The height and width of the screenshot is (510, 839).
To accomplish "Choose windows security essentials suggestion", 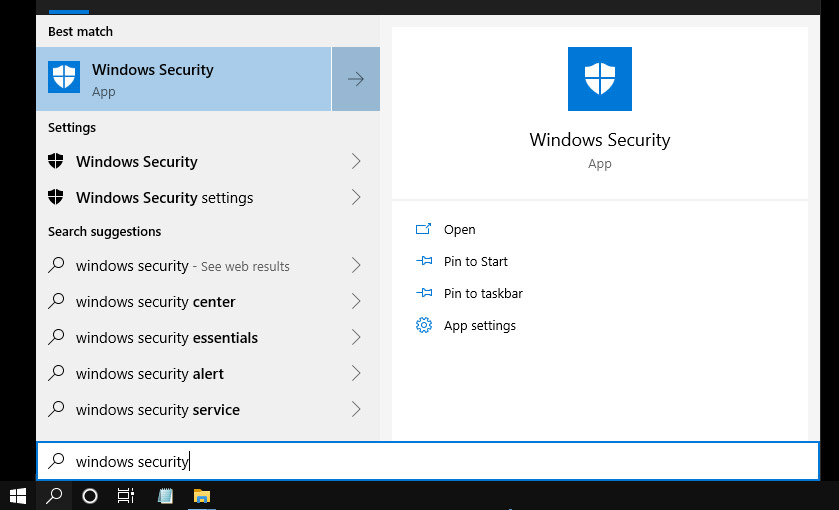I will [x=208, y=338].
